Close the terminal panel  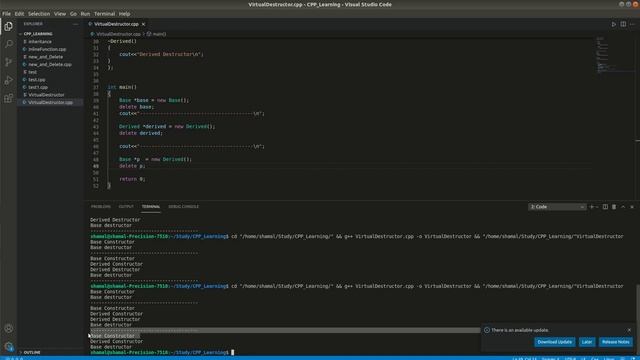632,207
